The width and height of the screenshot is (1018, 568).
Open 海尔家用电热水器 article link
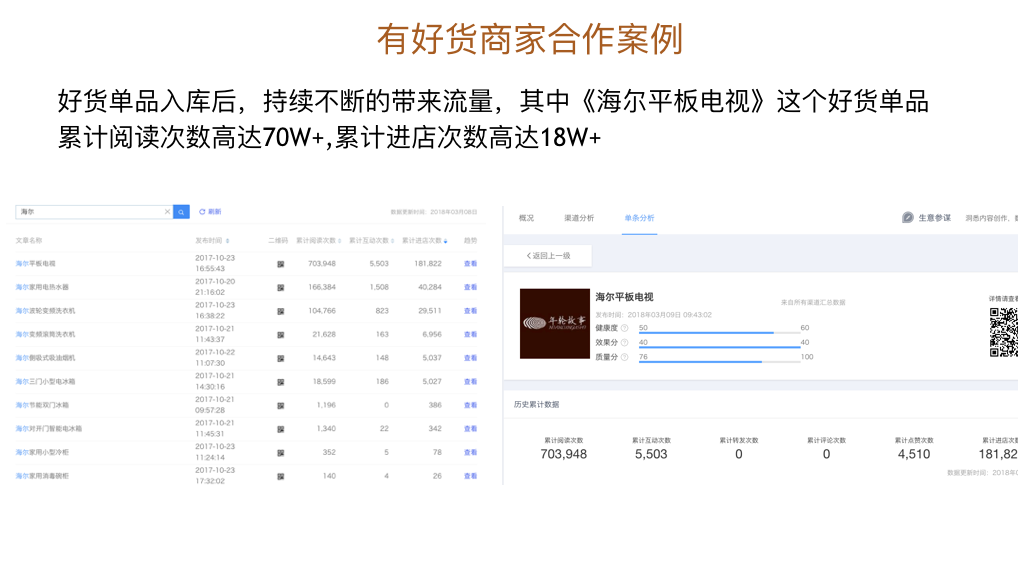(x=42, y=287)
